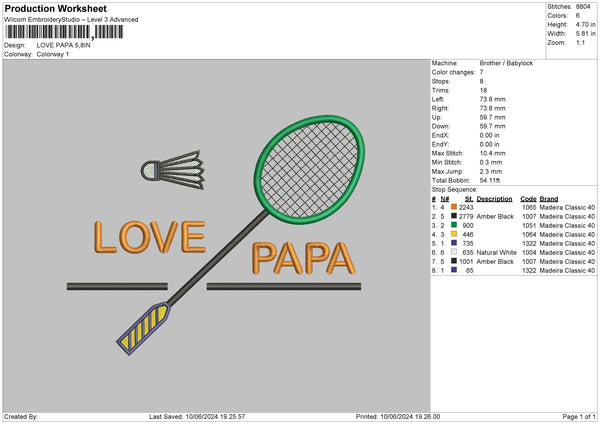Click the St. column header

pyautogui.click(x=469, y=199)
